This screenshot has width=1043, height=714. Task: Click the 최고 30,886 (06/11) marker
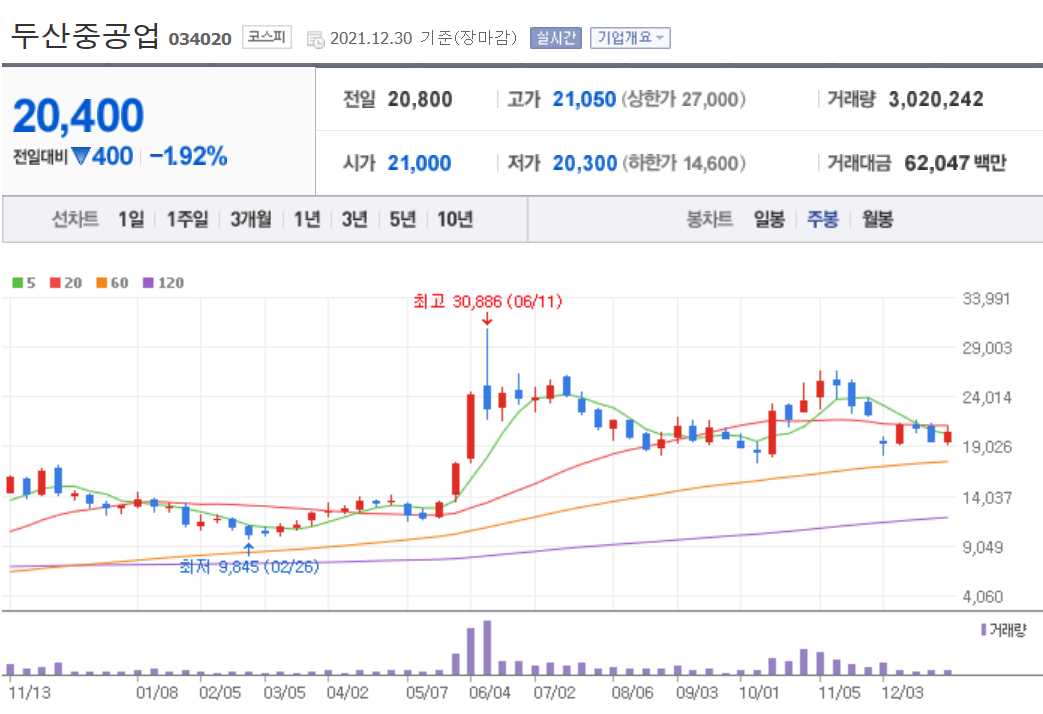pyautogui.click(x=488, y=302)
